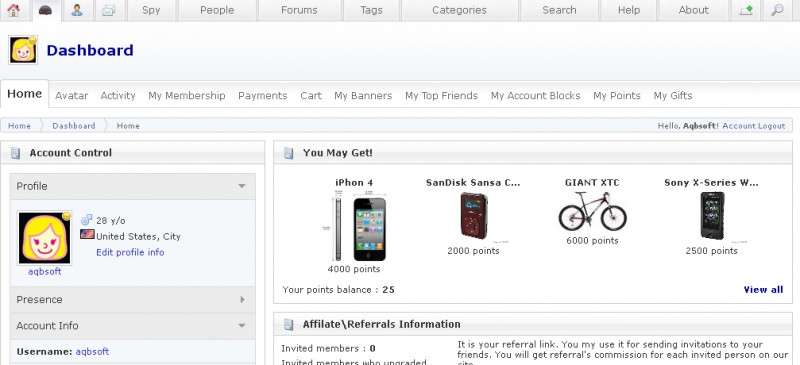Viewport: 800px width, 365px height.
Task: Open the profile person icon
Action: point(77,10)
